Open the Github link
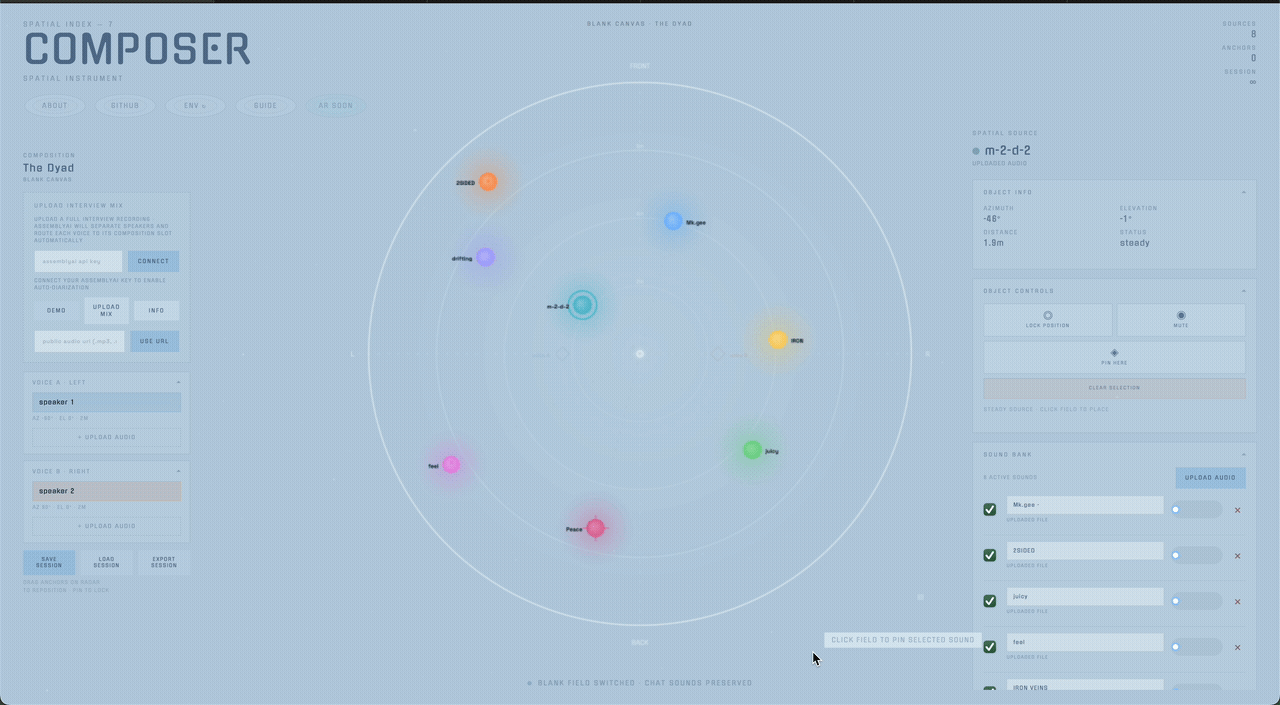The width and height of the screenshot is (1280, 705). pyautogui.click(x=125, y=105)
